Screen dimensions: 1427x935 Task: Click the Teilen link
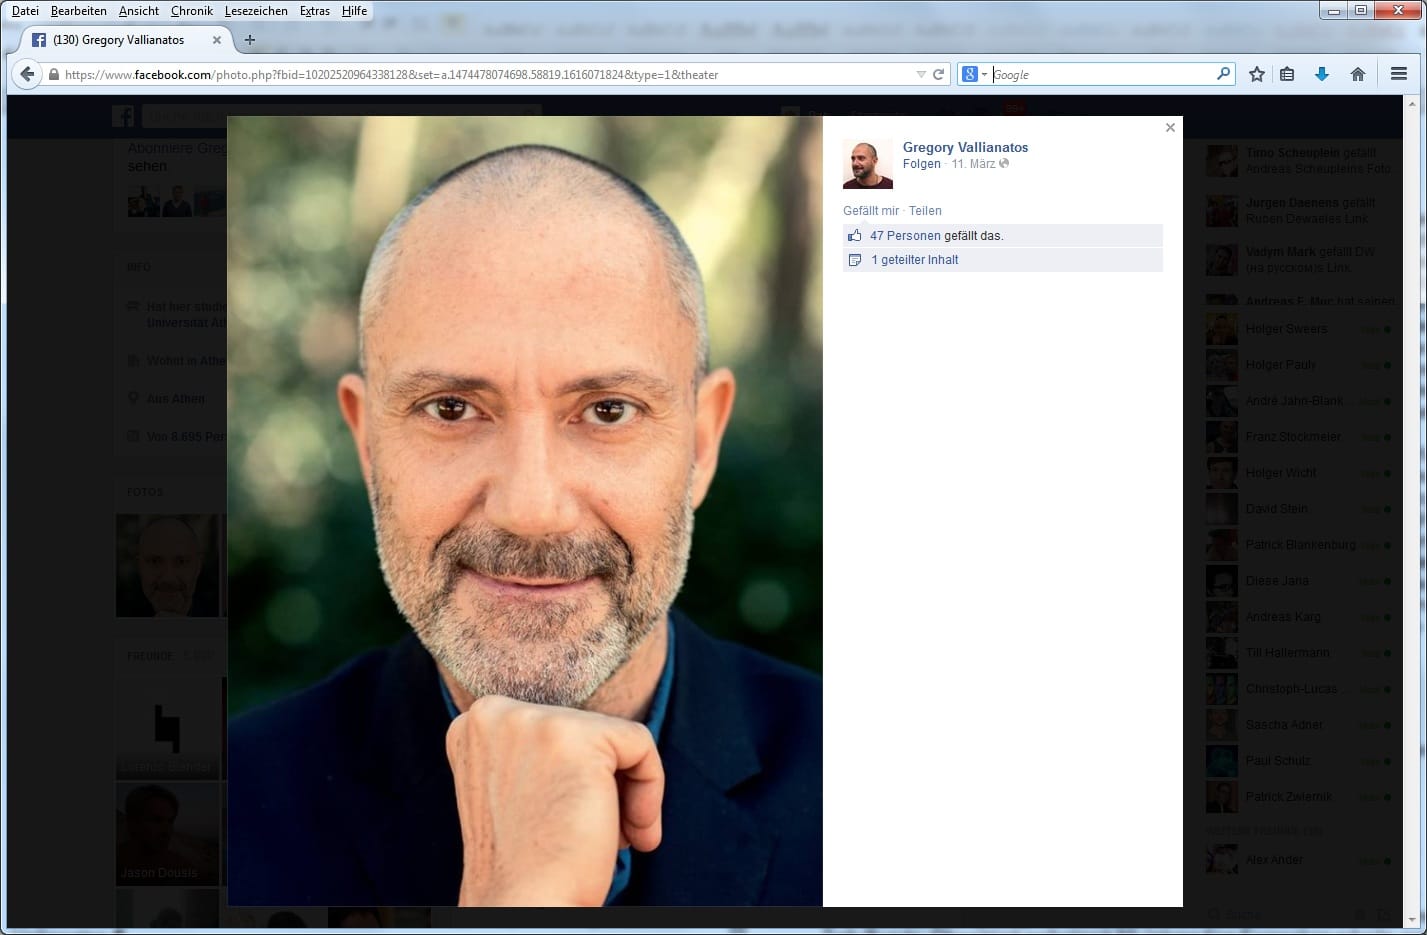pos(925,211)
